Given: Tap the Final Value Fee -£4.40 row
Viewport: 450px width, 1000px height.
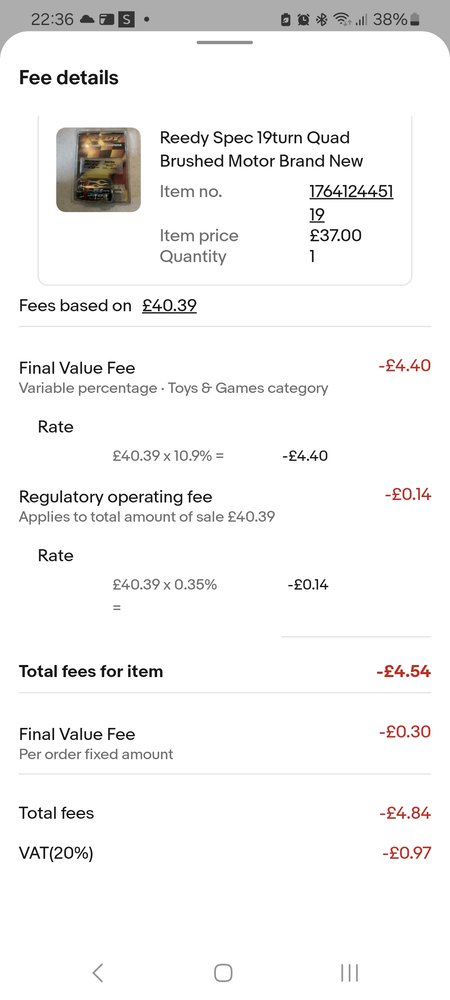Looking at the screenshot, I should (225, 377).
